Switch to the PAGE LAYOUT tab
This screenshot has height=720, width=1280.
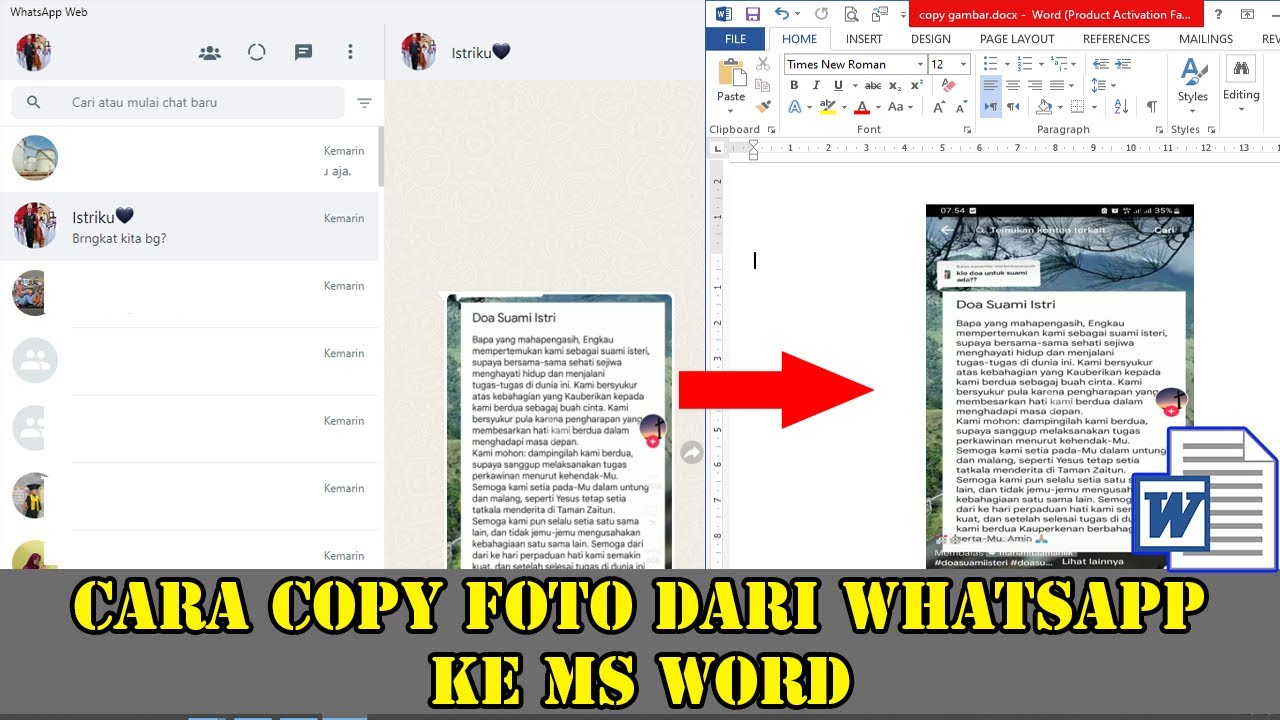click(1017, 39)
